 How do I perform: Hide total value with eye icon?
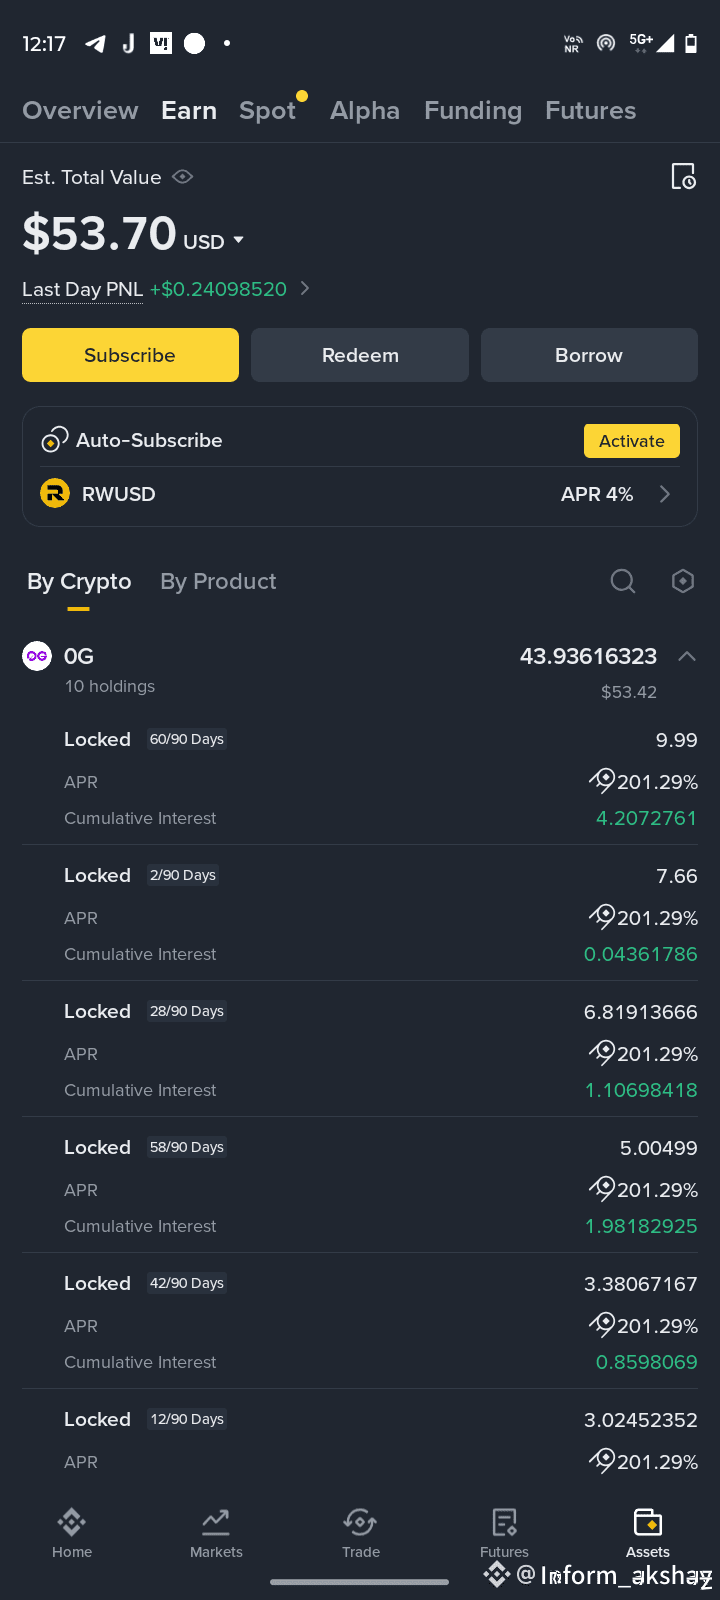(x=182, y=177)
